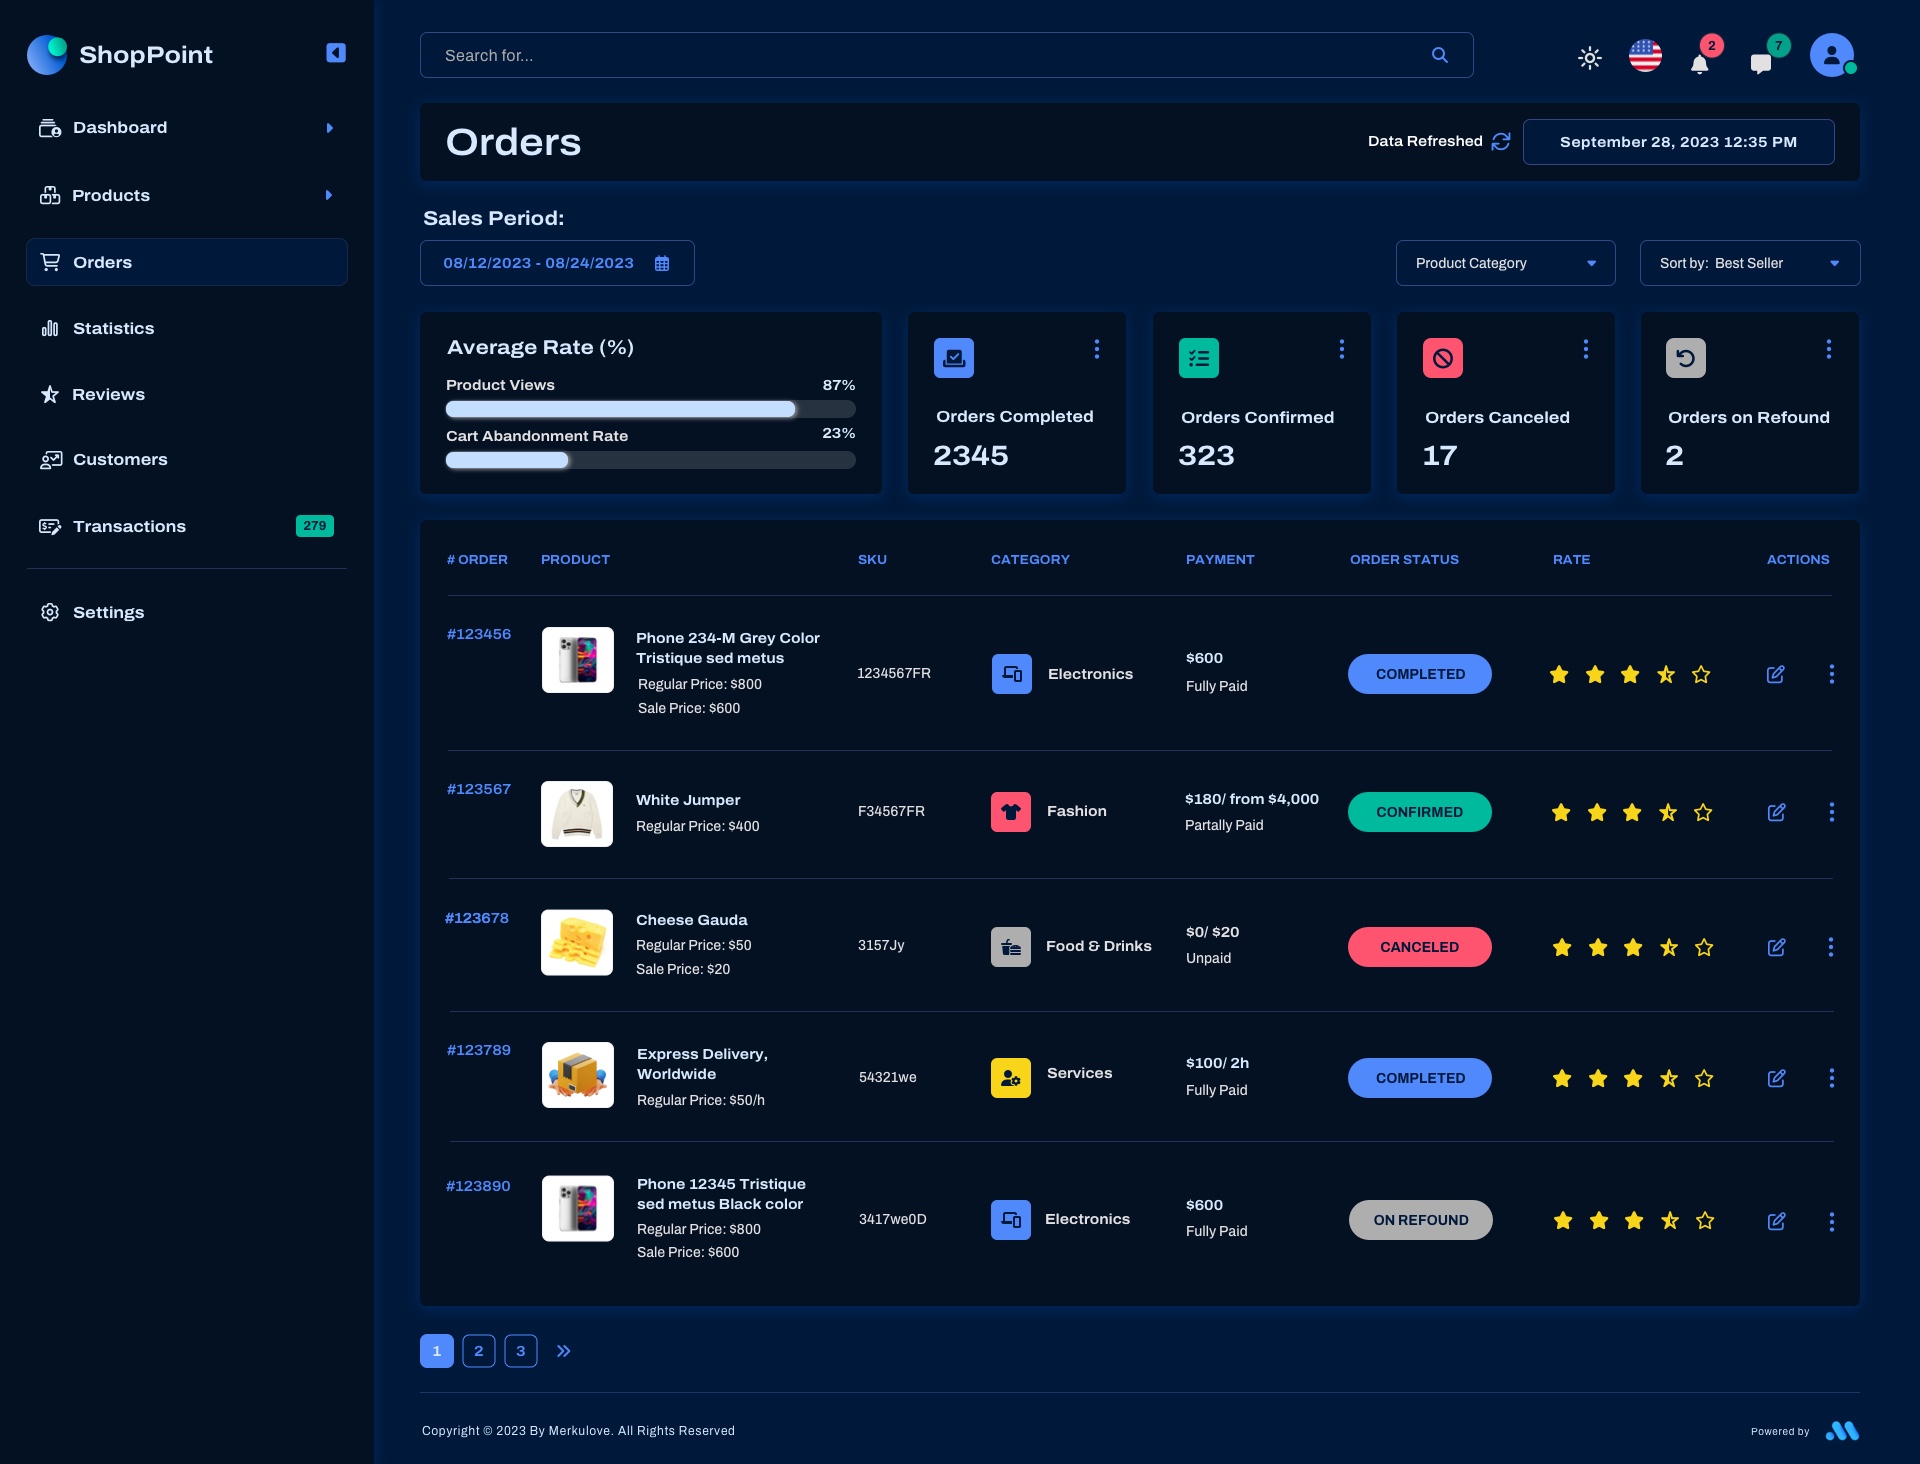
Task: Collapse the sidebar with the arrow toggle
Action: point(335,52)
